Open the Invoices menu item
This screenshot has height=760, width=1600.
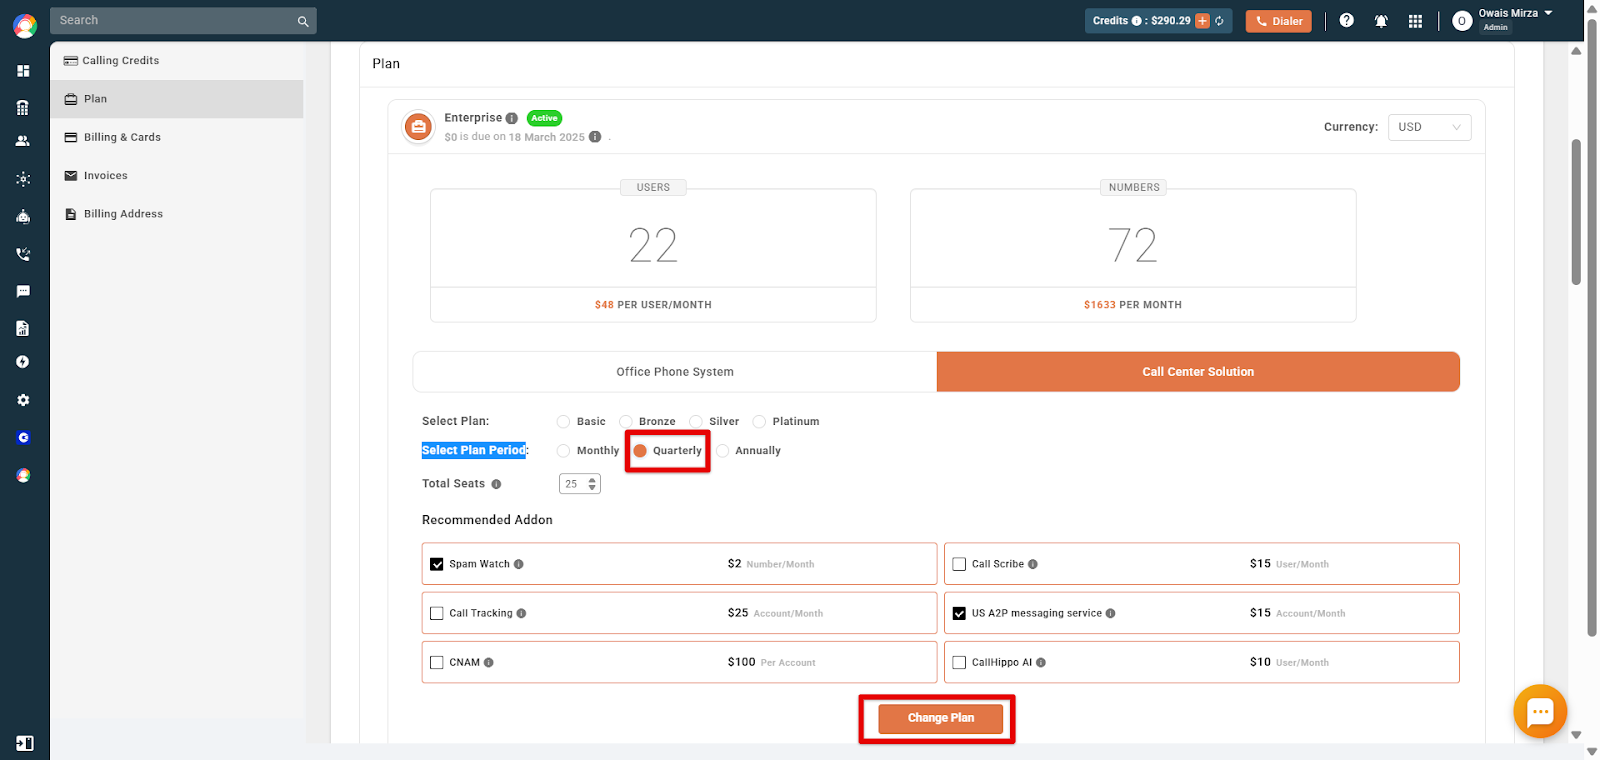pyautogui.click(x=177, y=176)
